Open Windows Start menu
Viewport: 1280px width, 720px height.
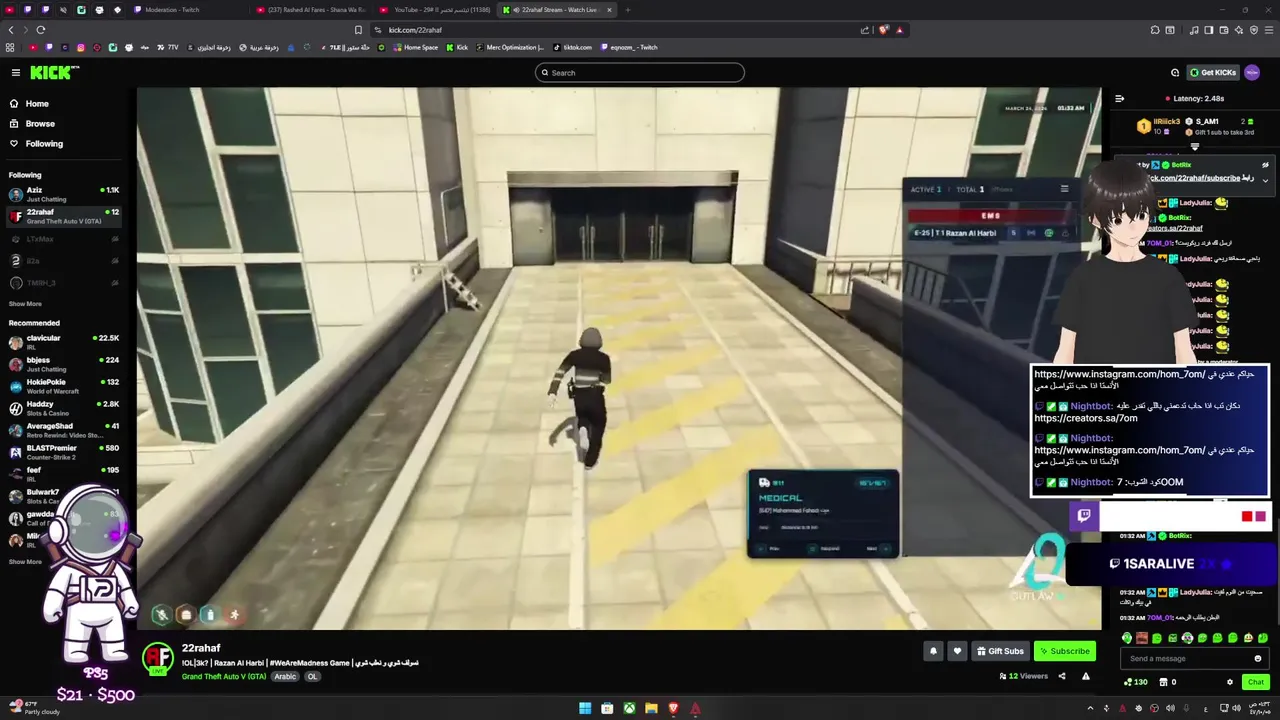pyautogui.click(x=585, y=708)
